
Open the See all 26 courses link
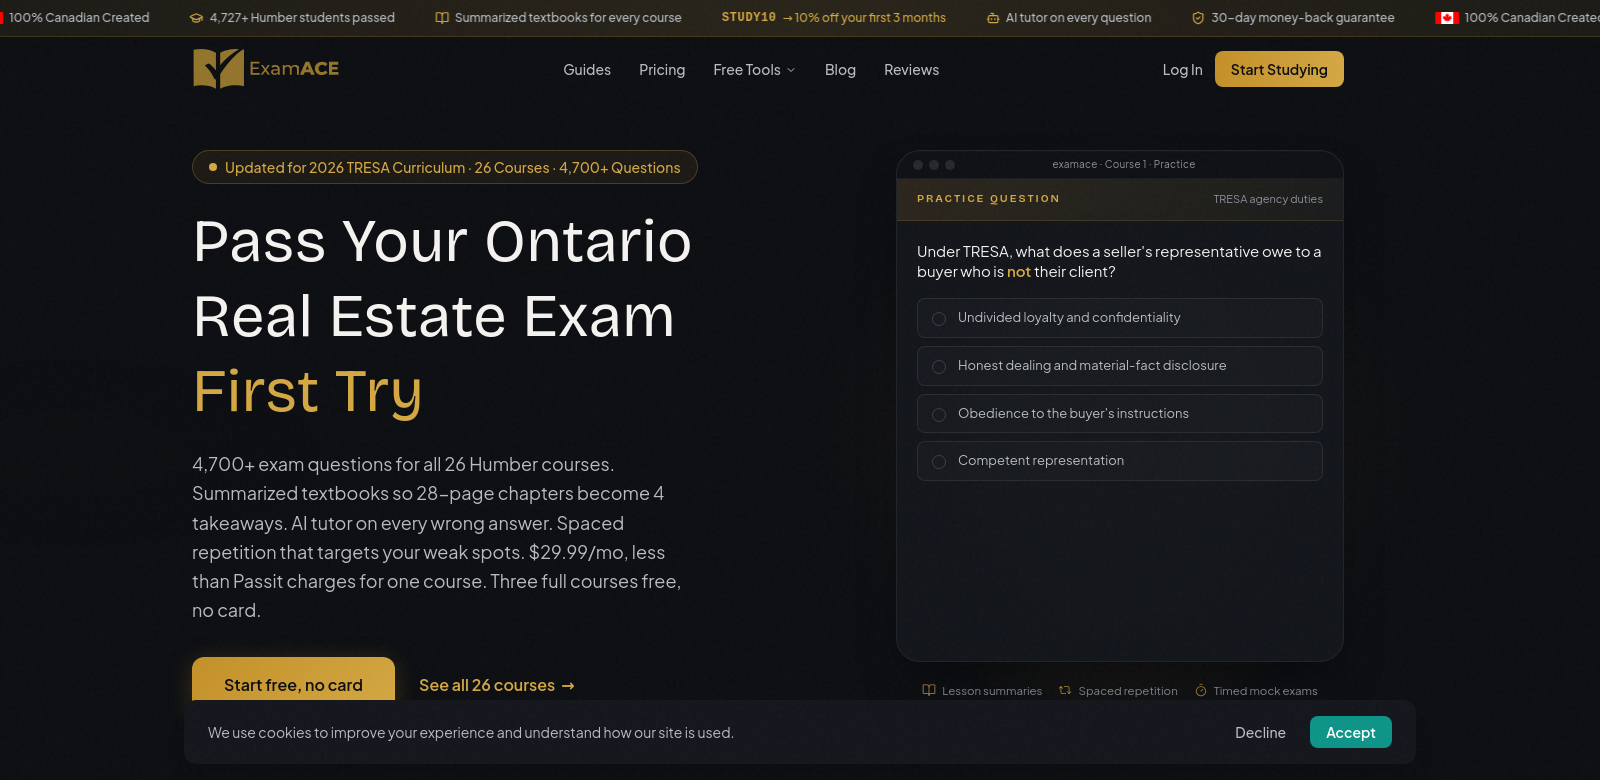(497, 685)
